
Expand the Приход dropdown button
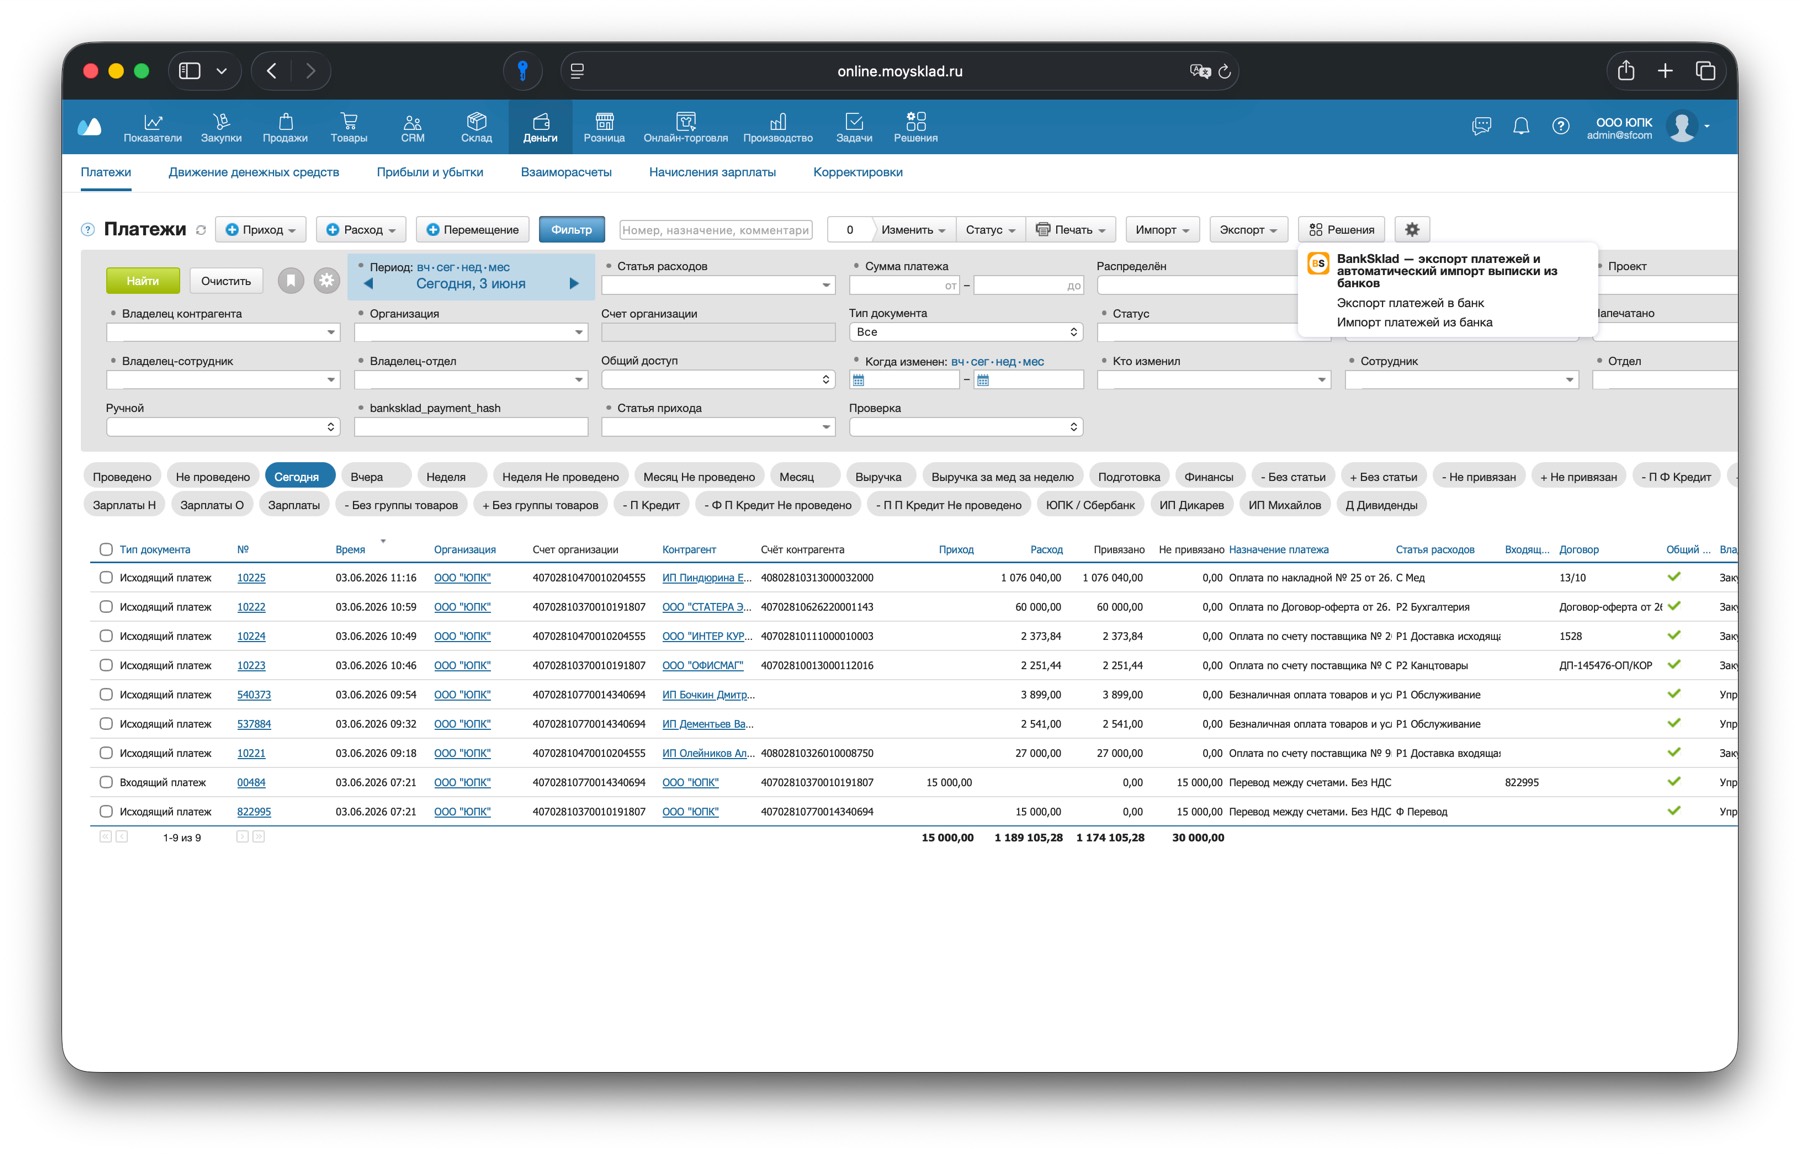click(261, 230)
